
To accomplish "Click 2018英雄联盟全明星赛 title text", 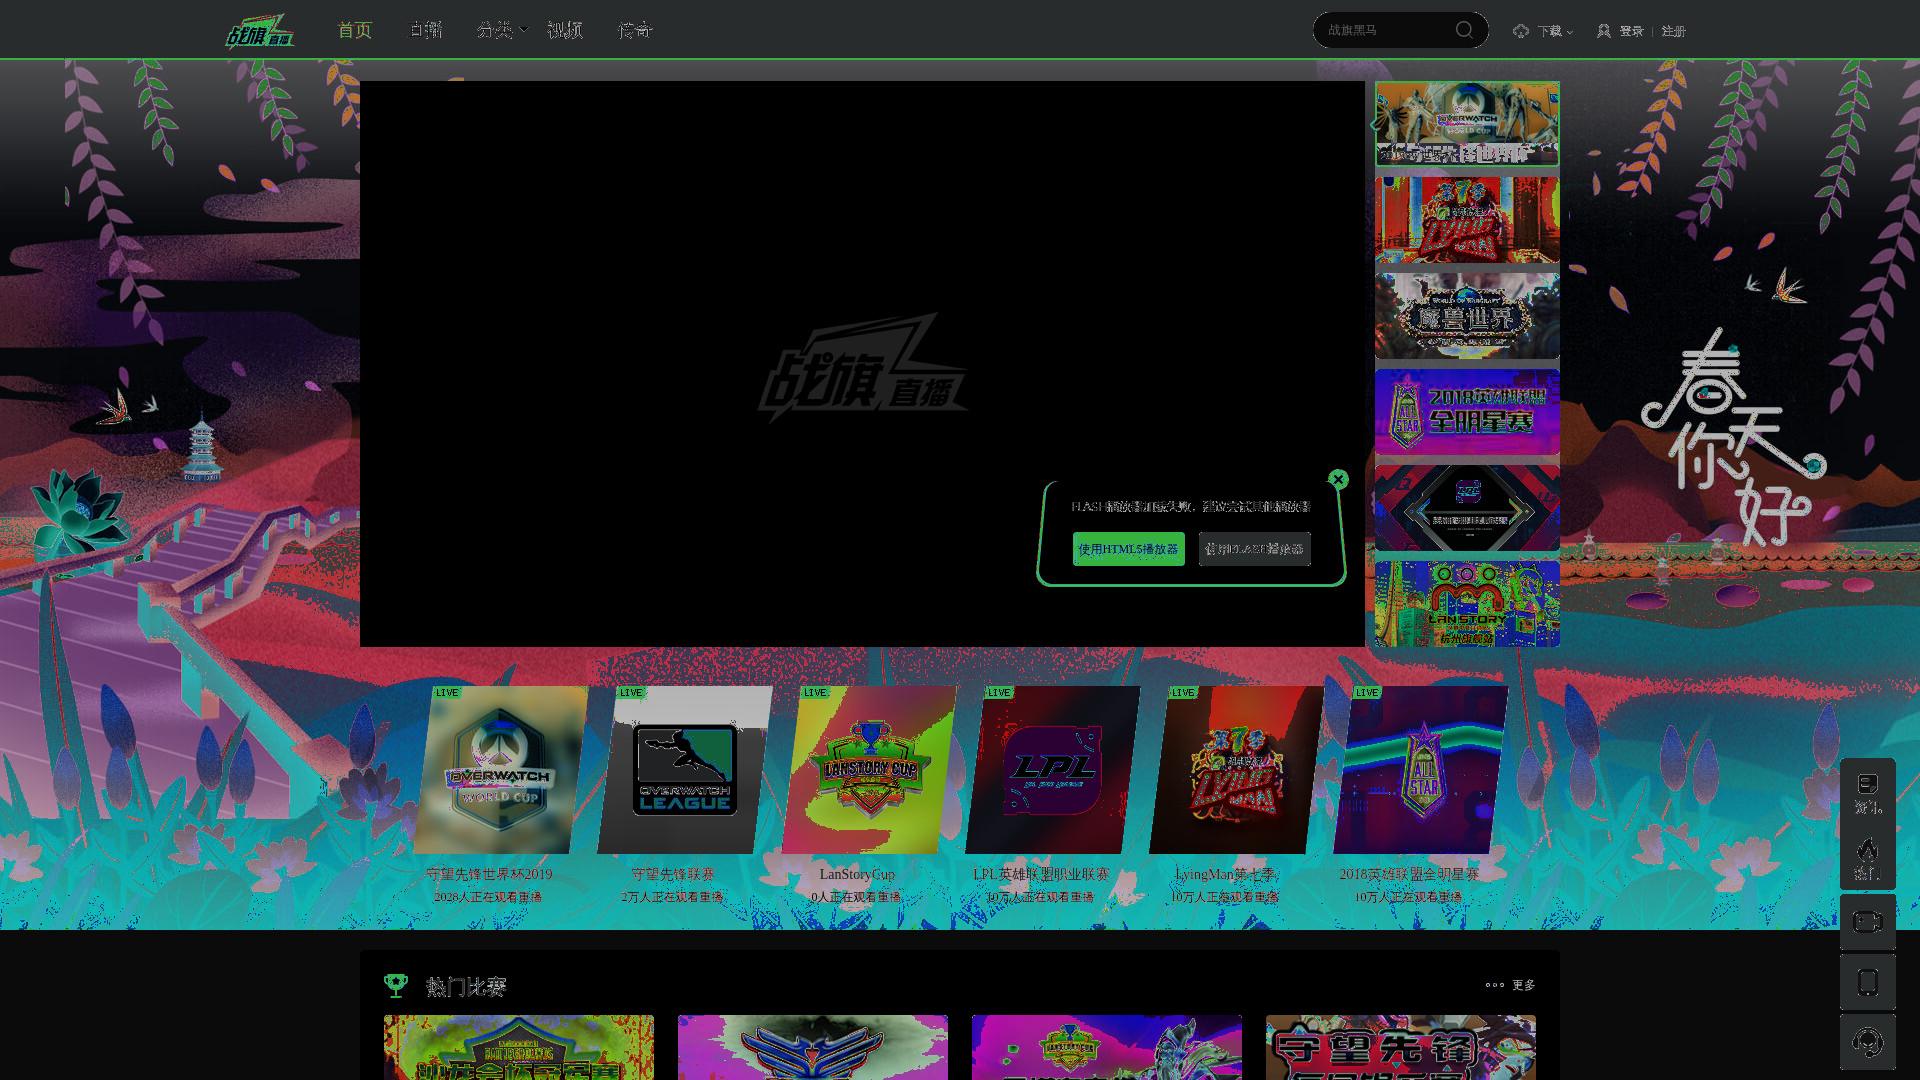I will click(1409, 874).
